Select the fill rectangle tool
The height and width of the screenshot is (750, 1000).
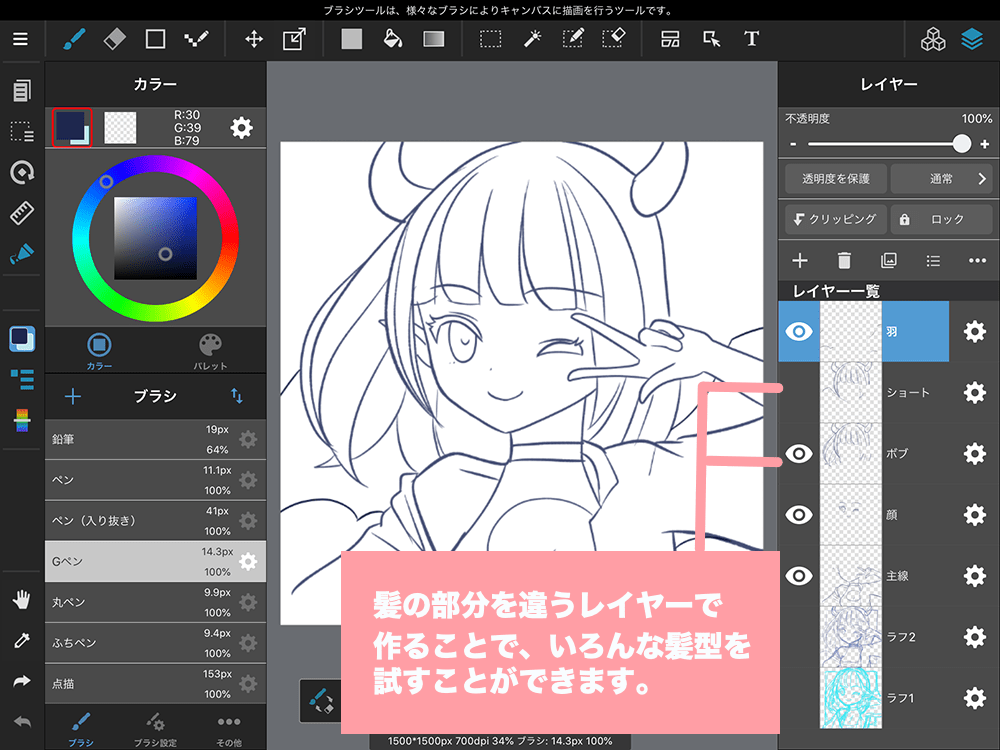point(351,39)
